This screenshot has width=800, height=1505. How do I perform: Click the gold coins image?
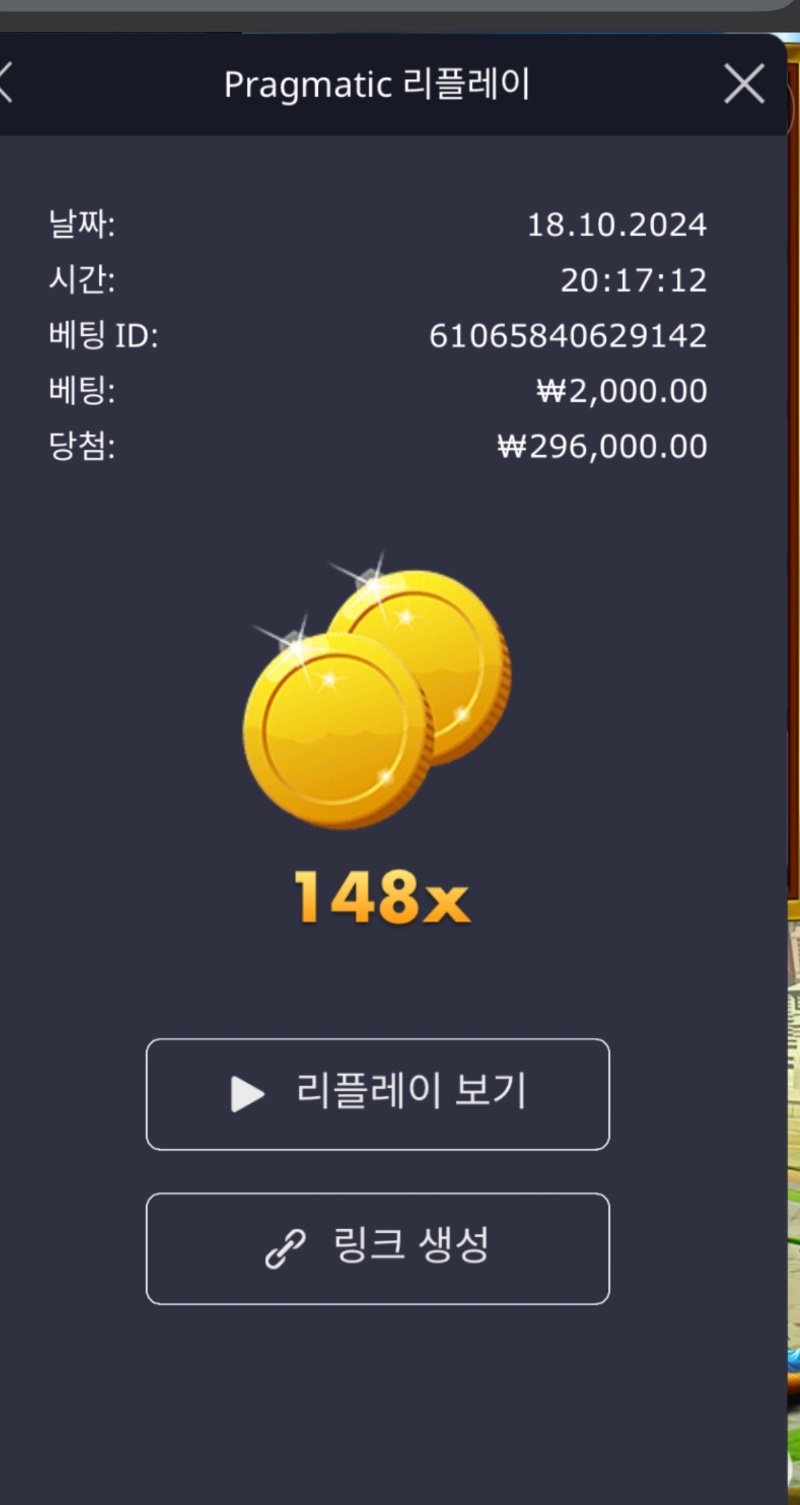[x=376, y=691]
